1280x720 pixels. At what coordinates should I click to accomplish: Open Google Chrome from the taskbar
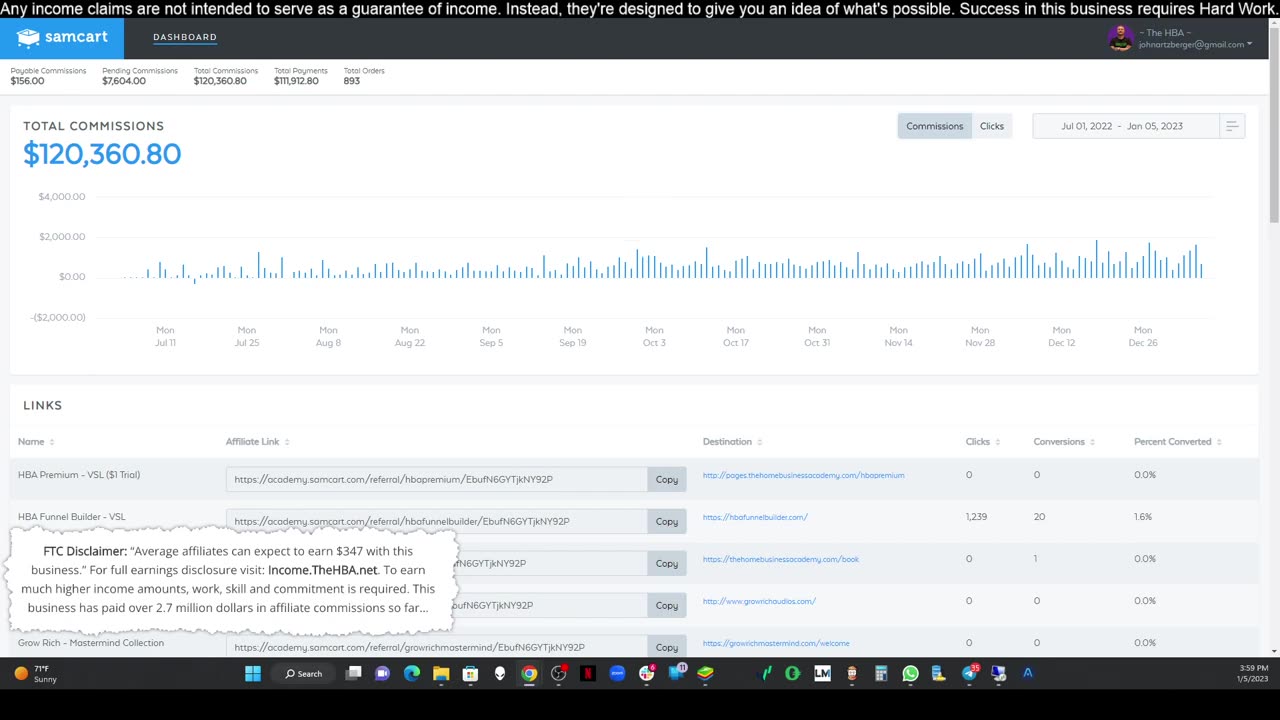click(529, 673)
